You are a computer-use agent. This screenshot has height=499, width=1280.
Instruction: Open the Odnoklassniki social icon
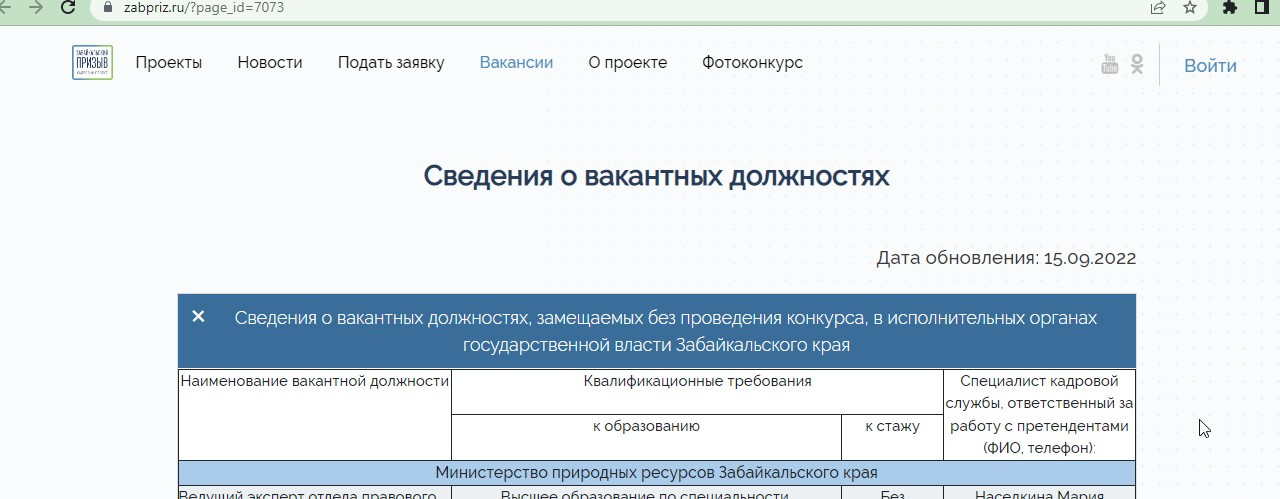1137,65
